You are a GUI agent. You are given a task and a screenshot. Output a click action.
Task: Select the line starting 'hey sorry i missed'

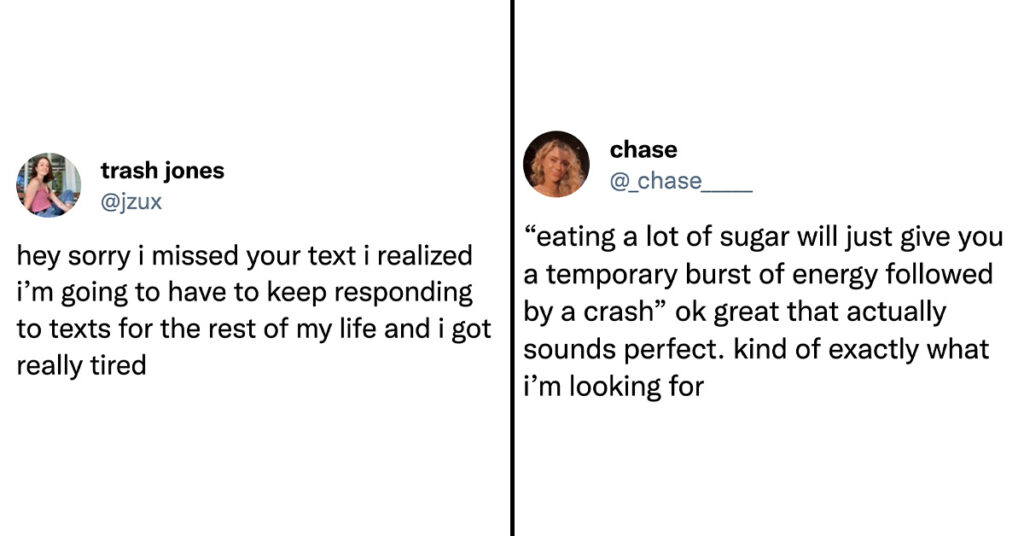click(244, 256)
